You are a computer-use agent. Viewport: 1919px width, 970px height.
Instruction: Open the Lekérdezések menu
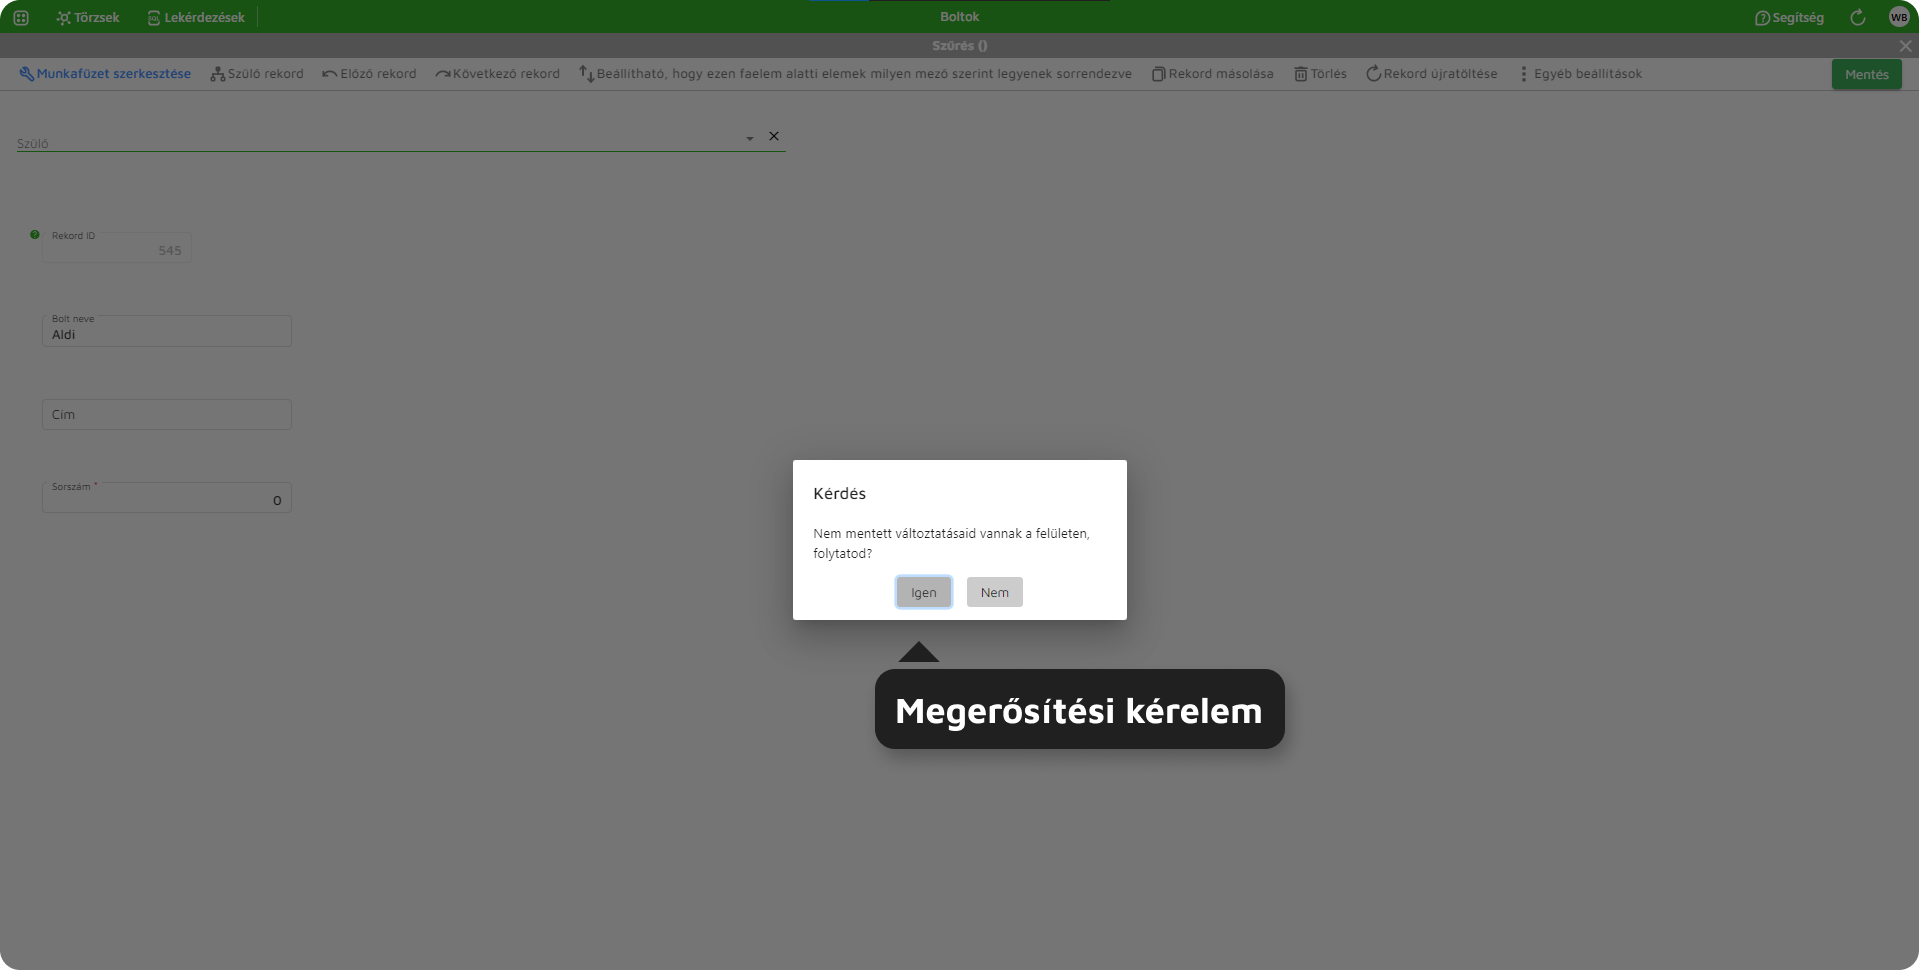click(196, 17)
